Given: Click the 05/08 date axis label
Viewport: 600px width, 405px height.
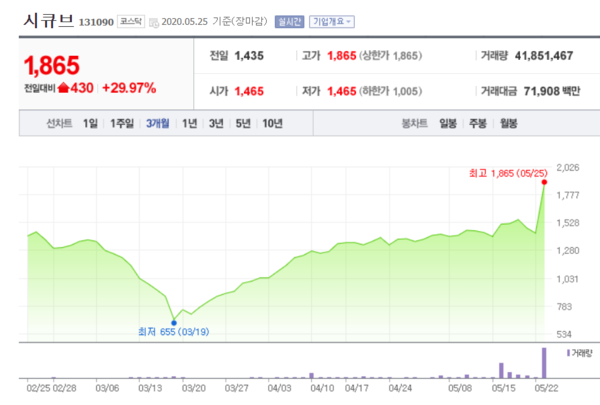Looking at the screenshot, I should tap(460, 388).
